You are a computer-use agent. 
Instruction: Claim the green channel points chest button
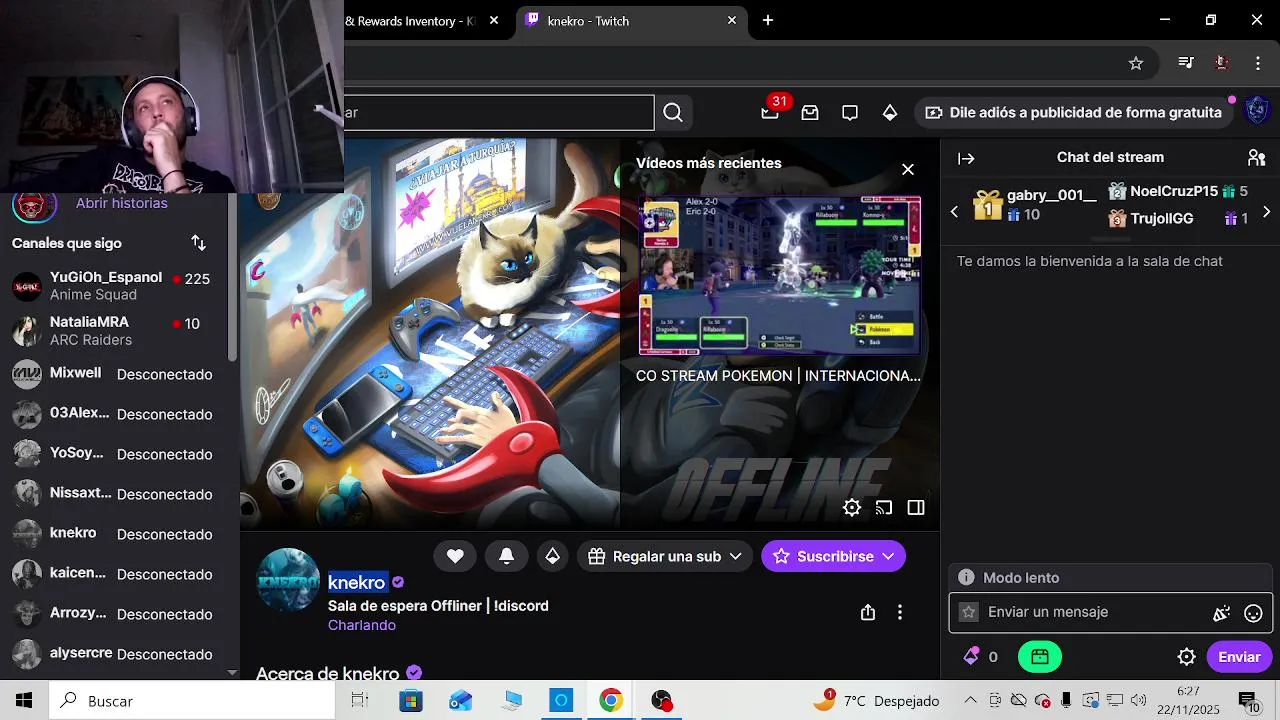(x=1040, y=657)
